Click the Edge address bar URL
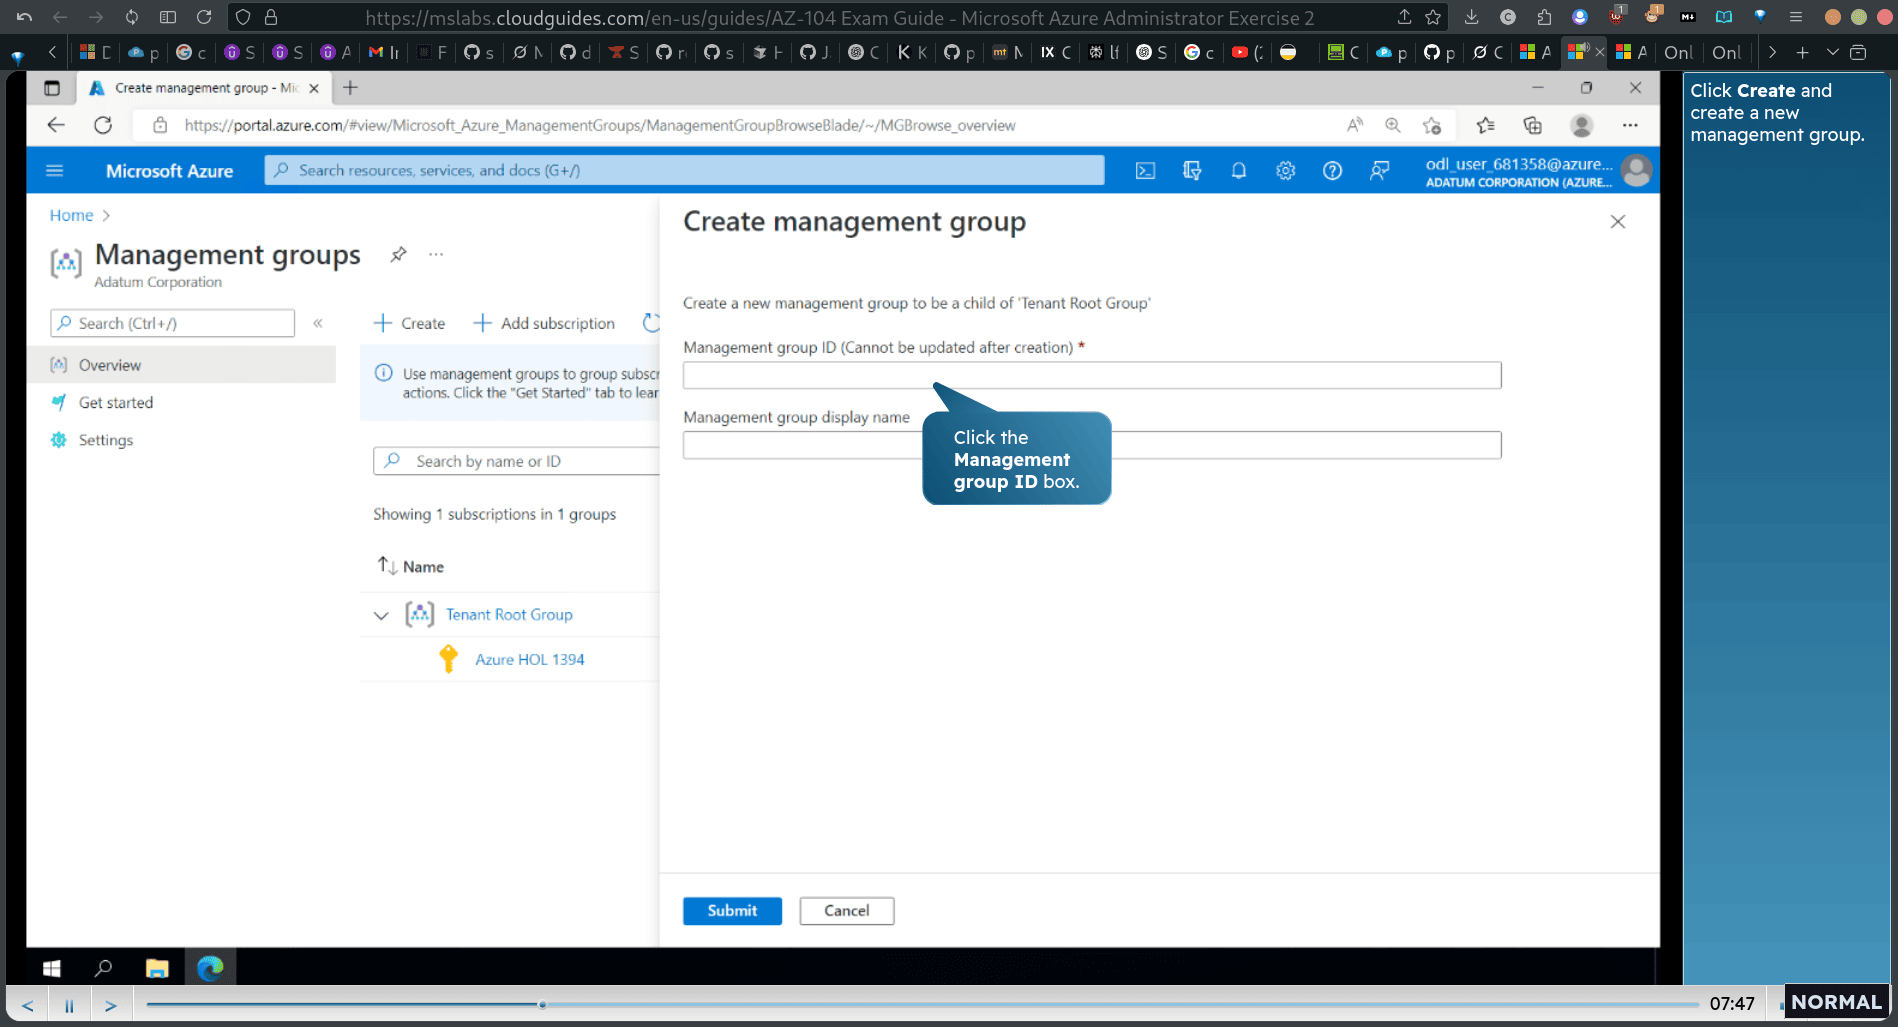Viewport: 1898px width, 1027px height. coord(599,125)
